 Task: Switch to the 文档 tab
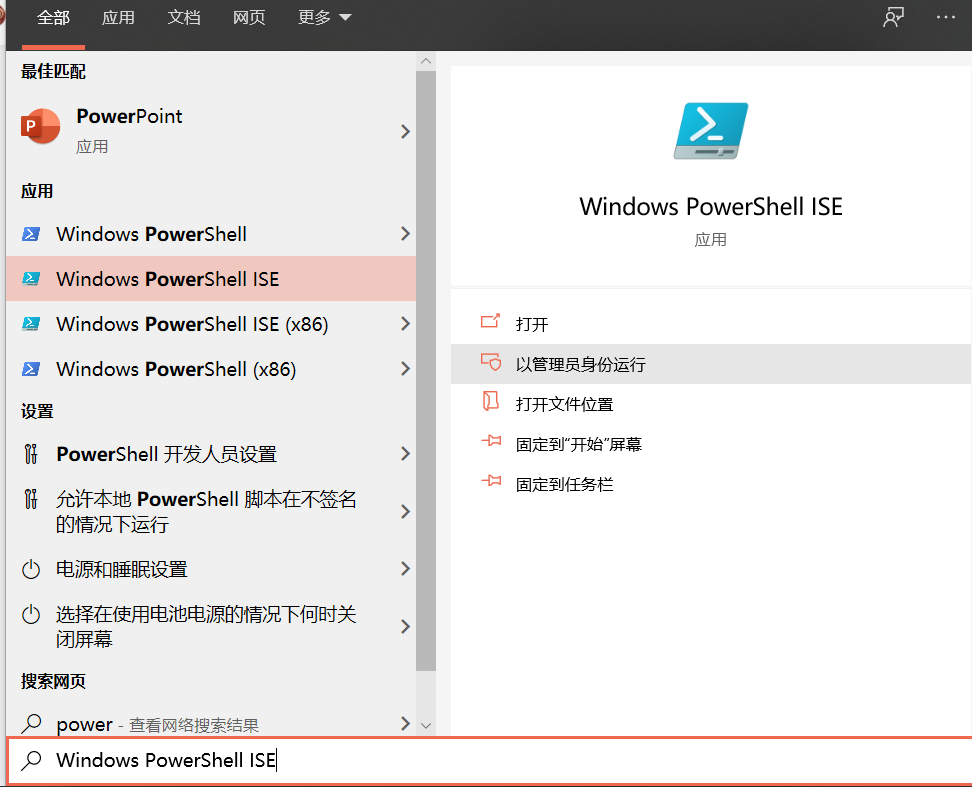click(184, 17)
